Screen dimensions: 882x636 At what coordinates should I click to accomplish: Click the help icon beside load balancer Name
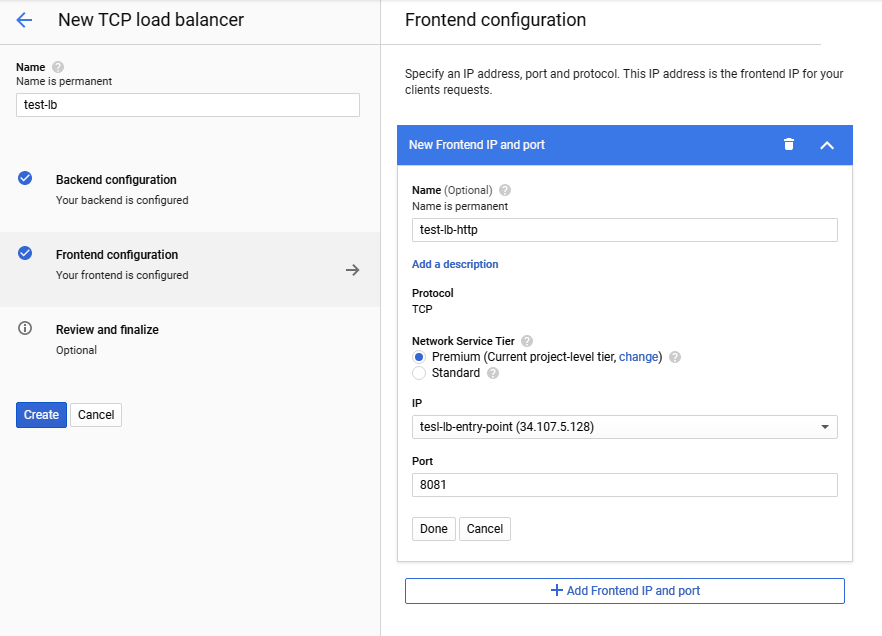click(x=57, y=67)
